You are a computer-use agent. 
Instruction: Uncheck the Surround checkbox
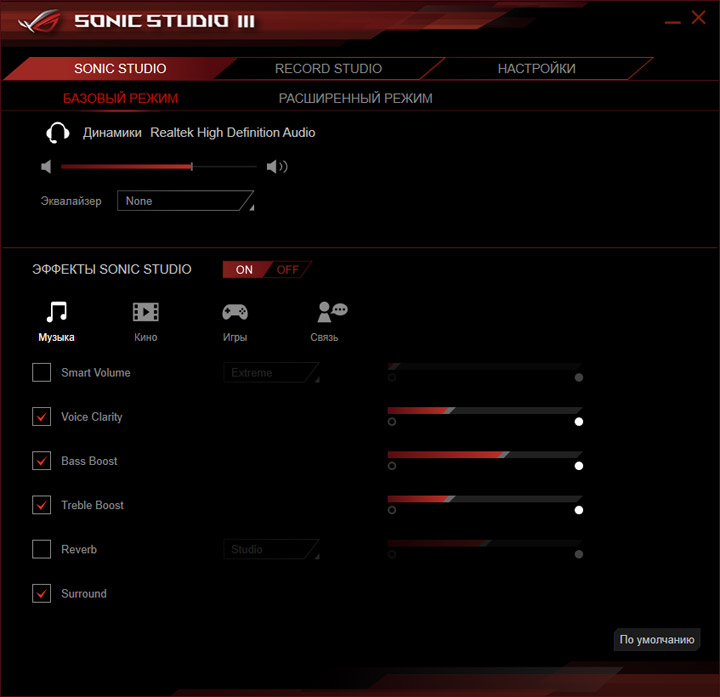(x=41, y=593)
